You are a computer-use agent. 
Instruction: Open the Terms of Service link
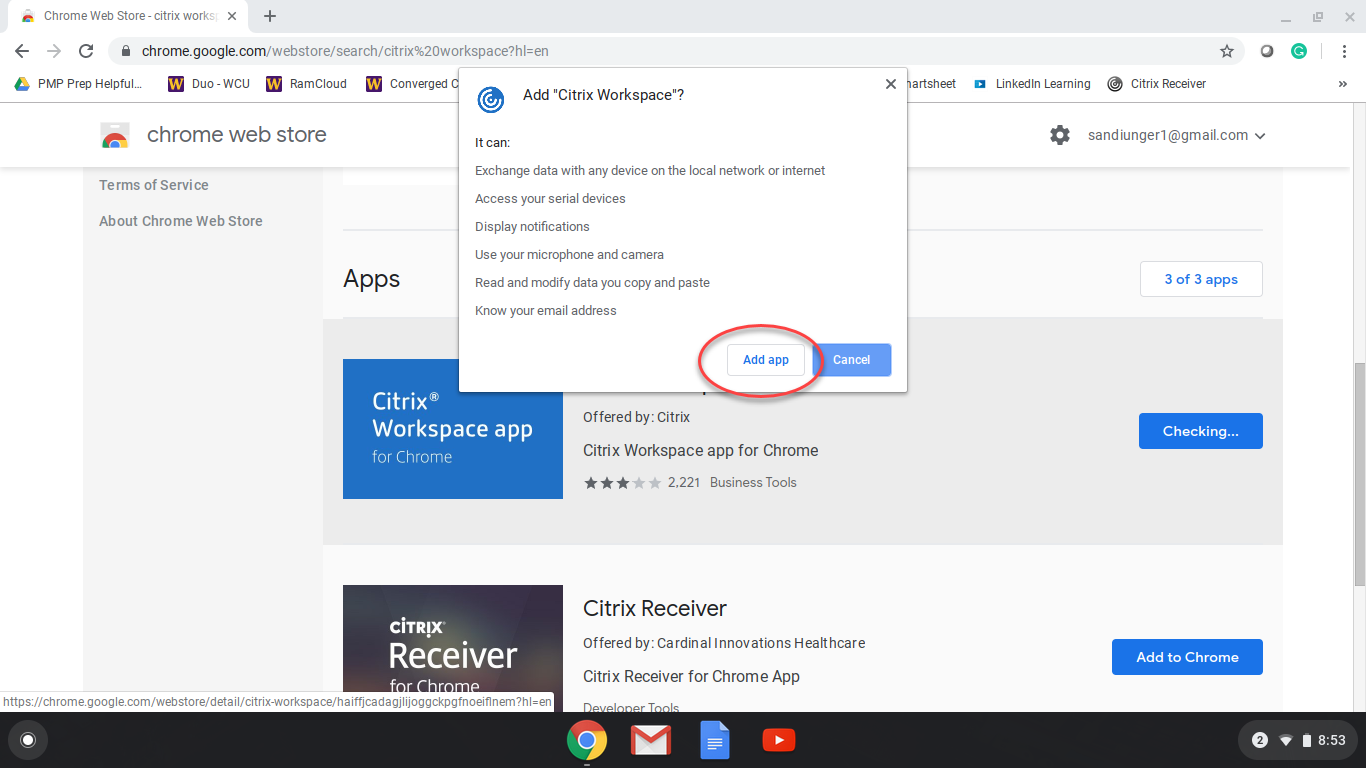pos(154,185)
